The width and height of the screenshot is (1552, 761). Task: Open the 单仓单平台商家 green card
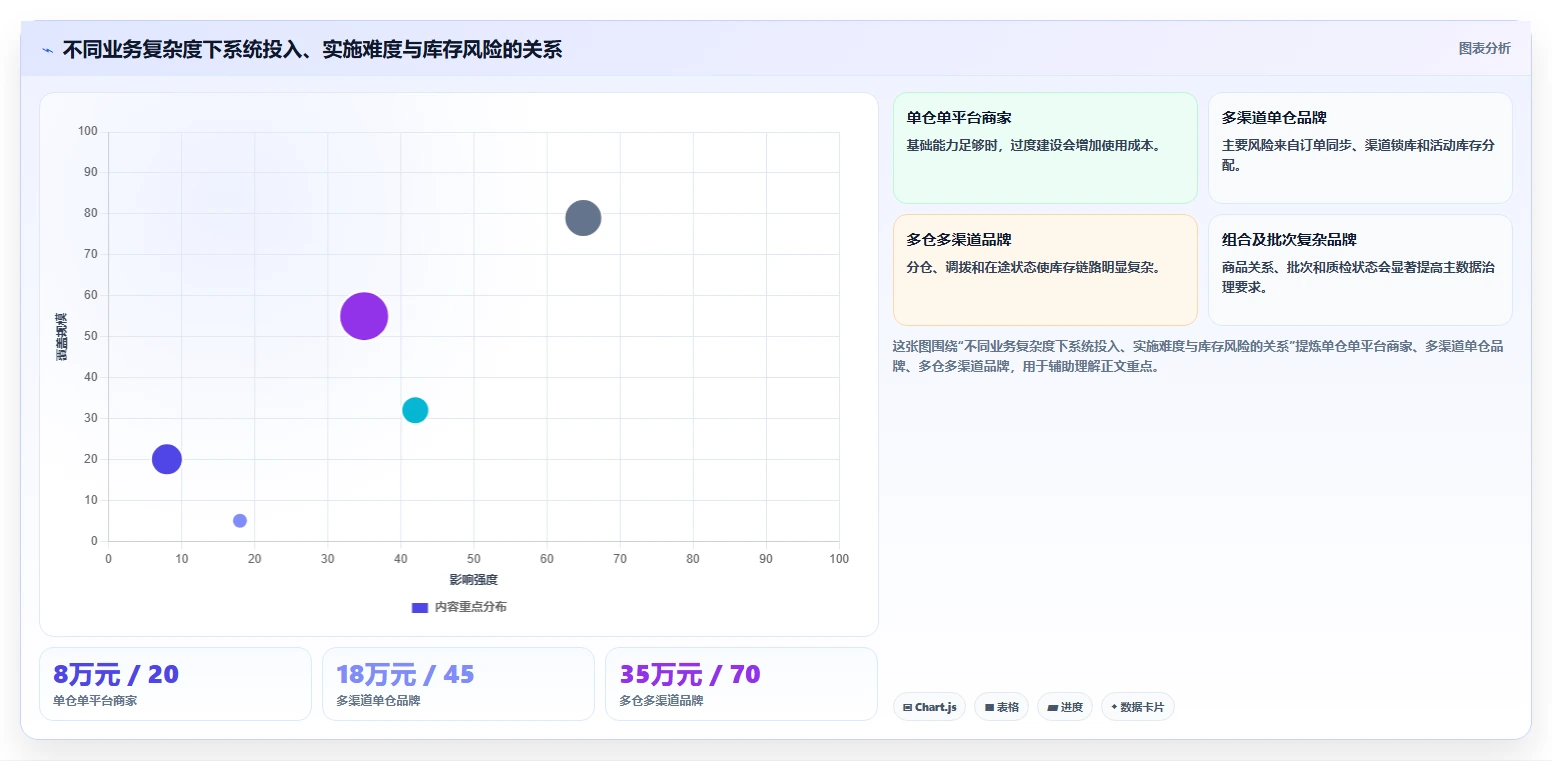pyautogui.click(x=1045, y=148)
